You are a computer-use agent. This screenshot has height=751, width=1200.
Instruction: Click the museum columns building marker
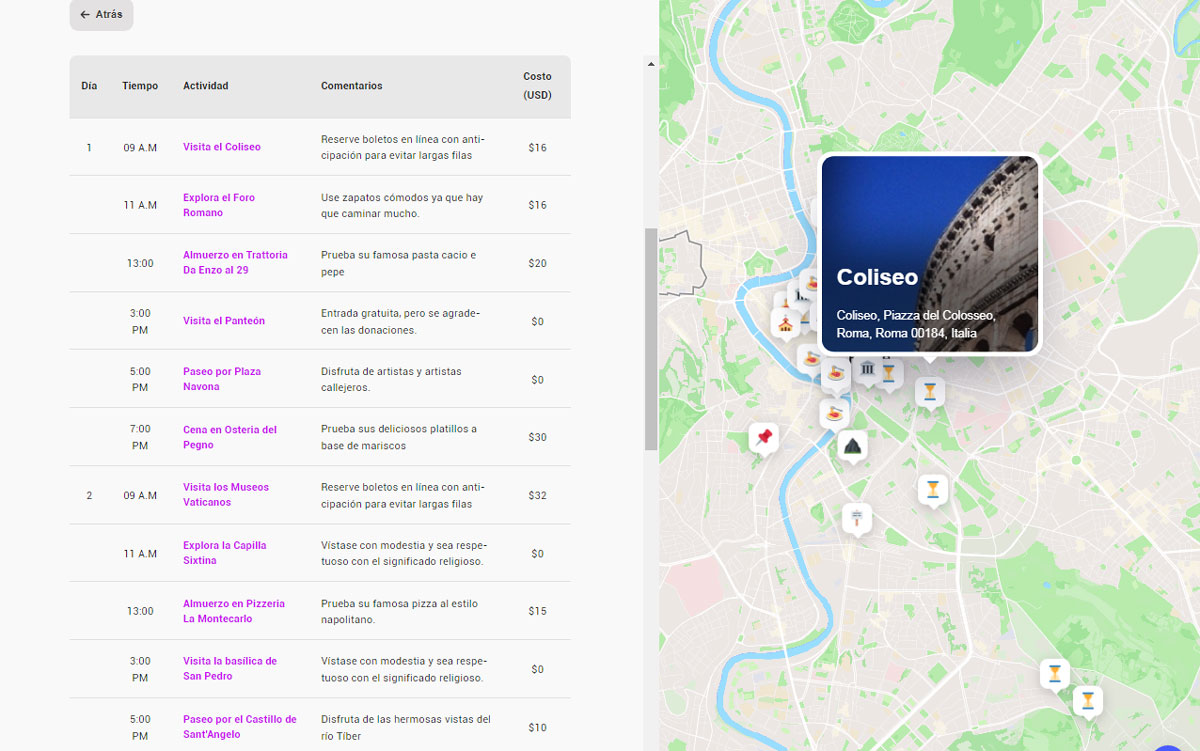866,371
